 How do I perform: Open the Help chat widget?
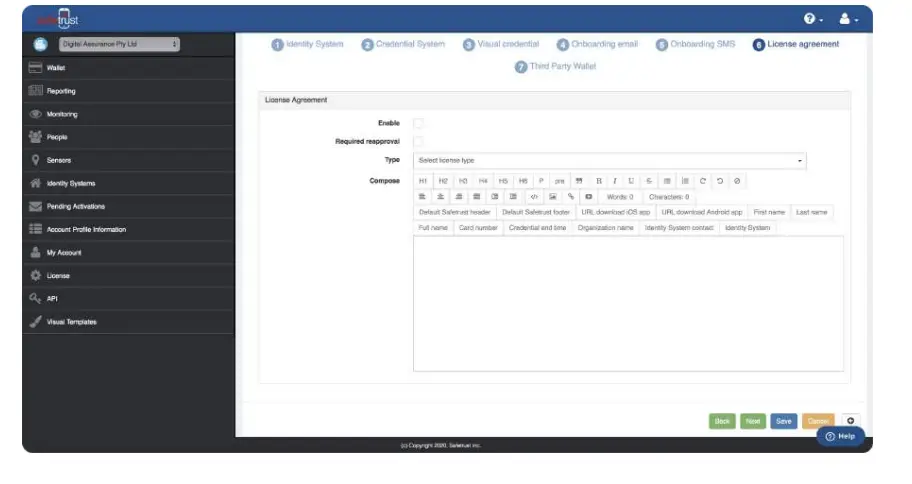coord(840,436)
